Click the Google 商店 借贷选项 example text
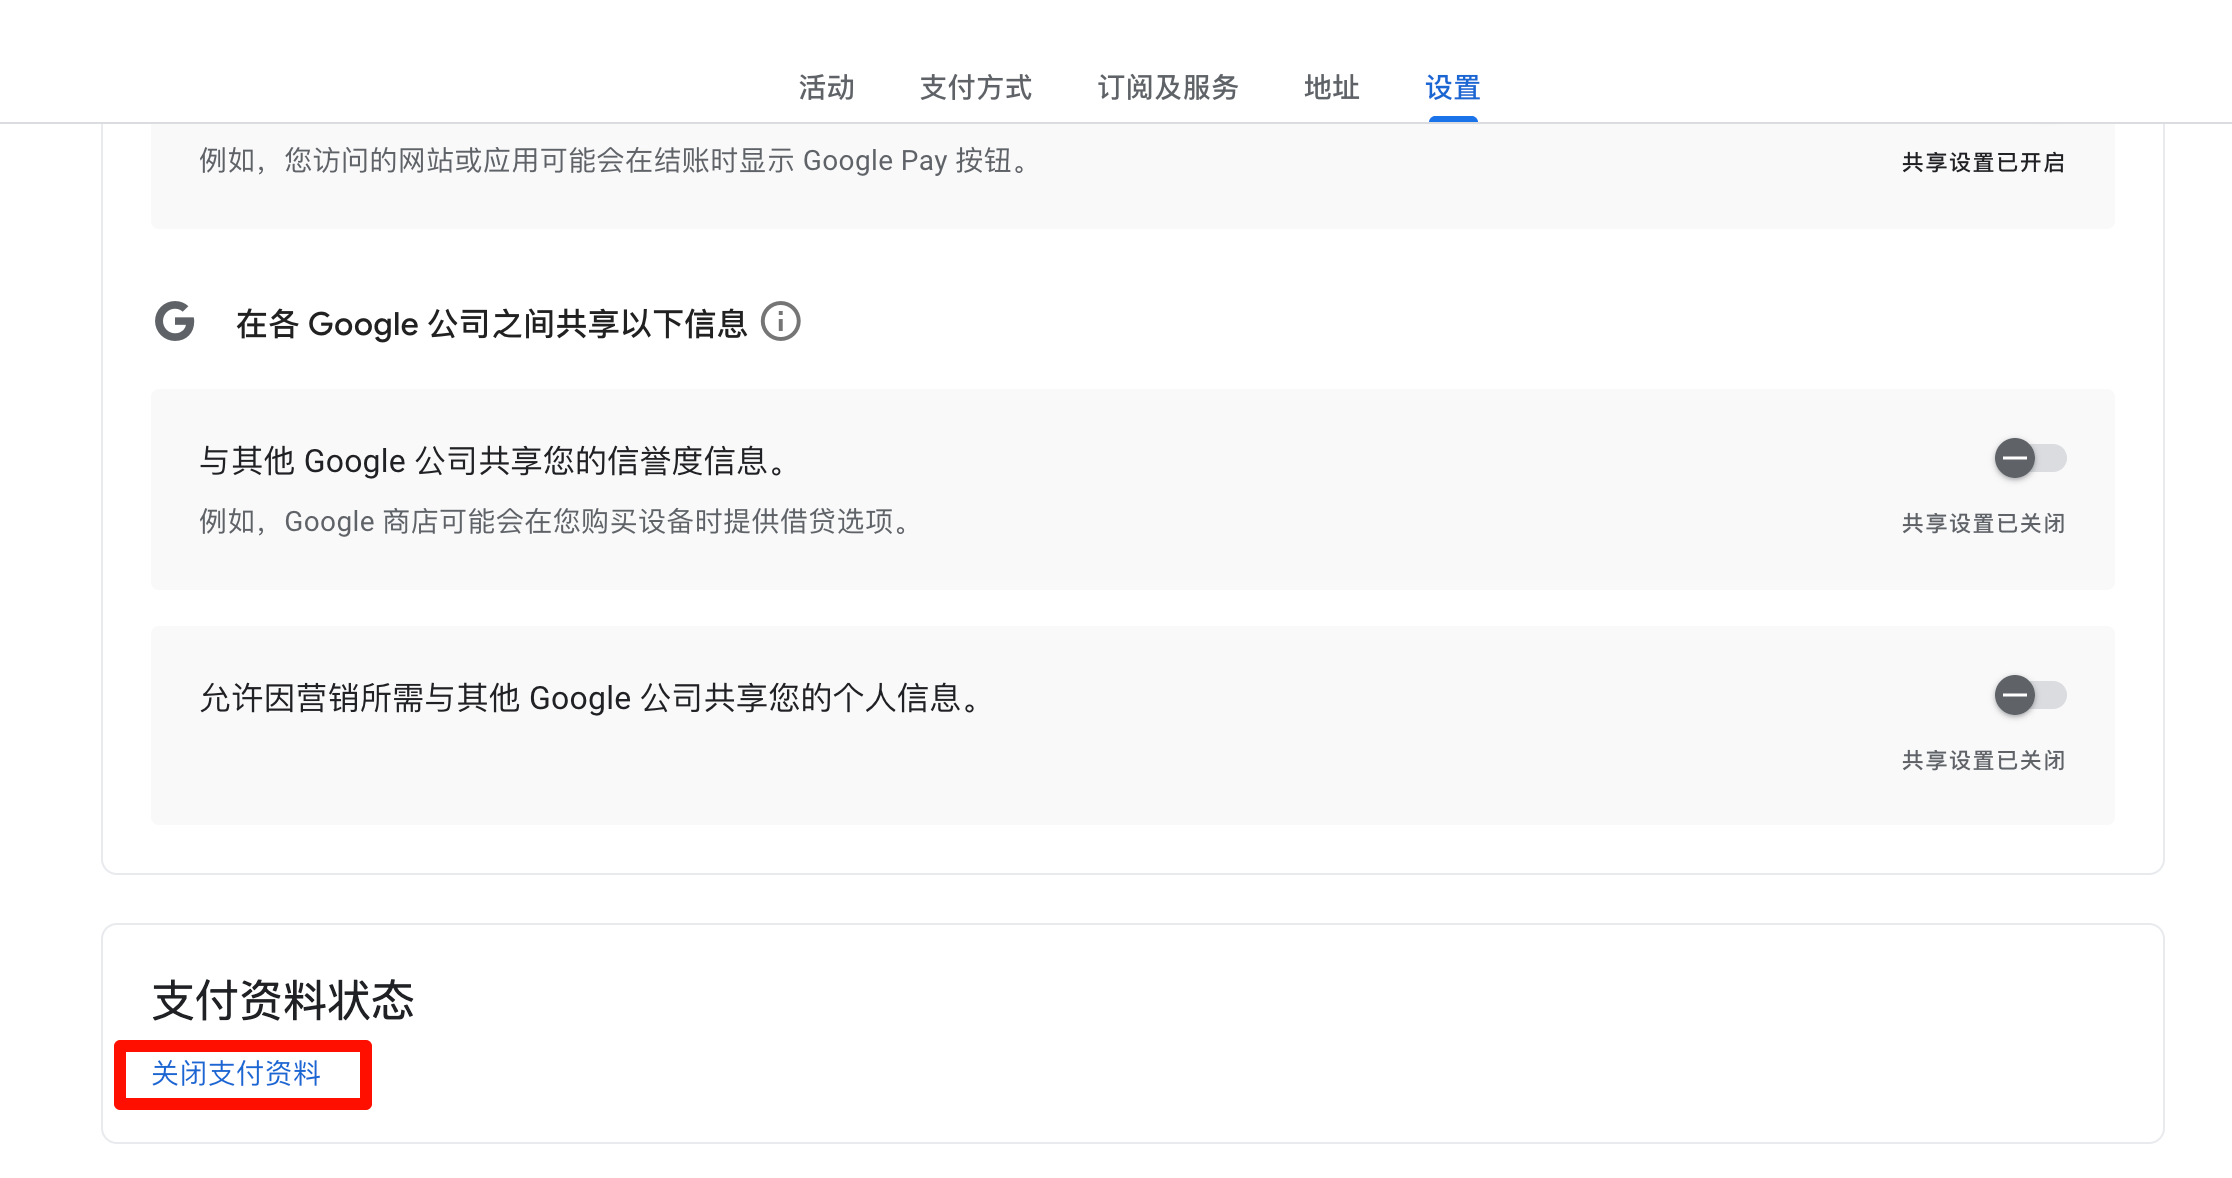 (x=555, y=522)
